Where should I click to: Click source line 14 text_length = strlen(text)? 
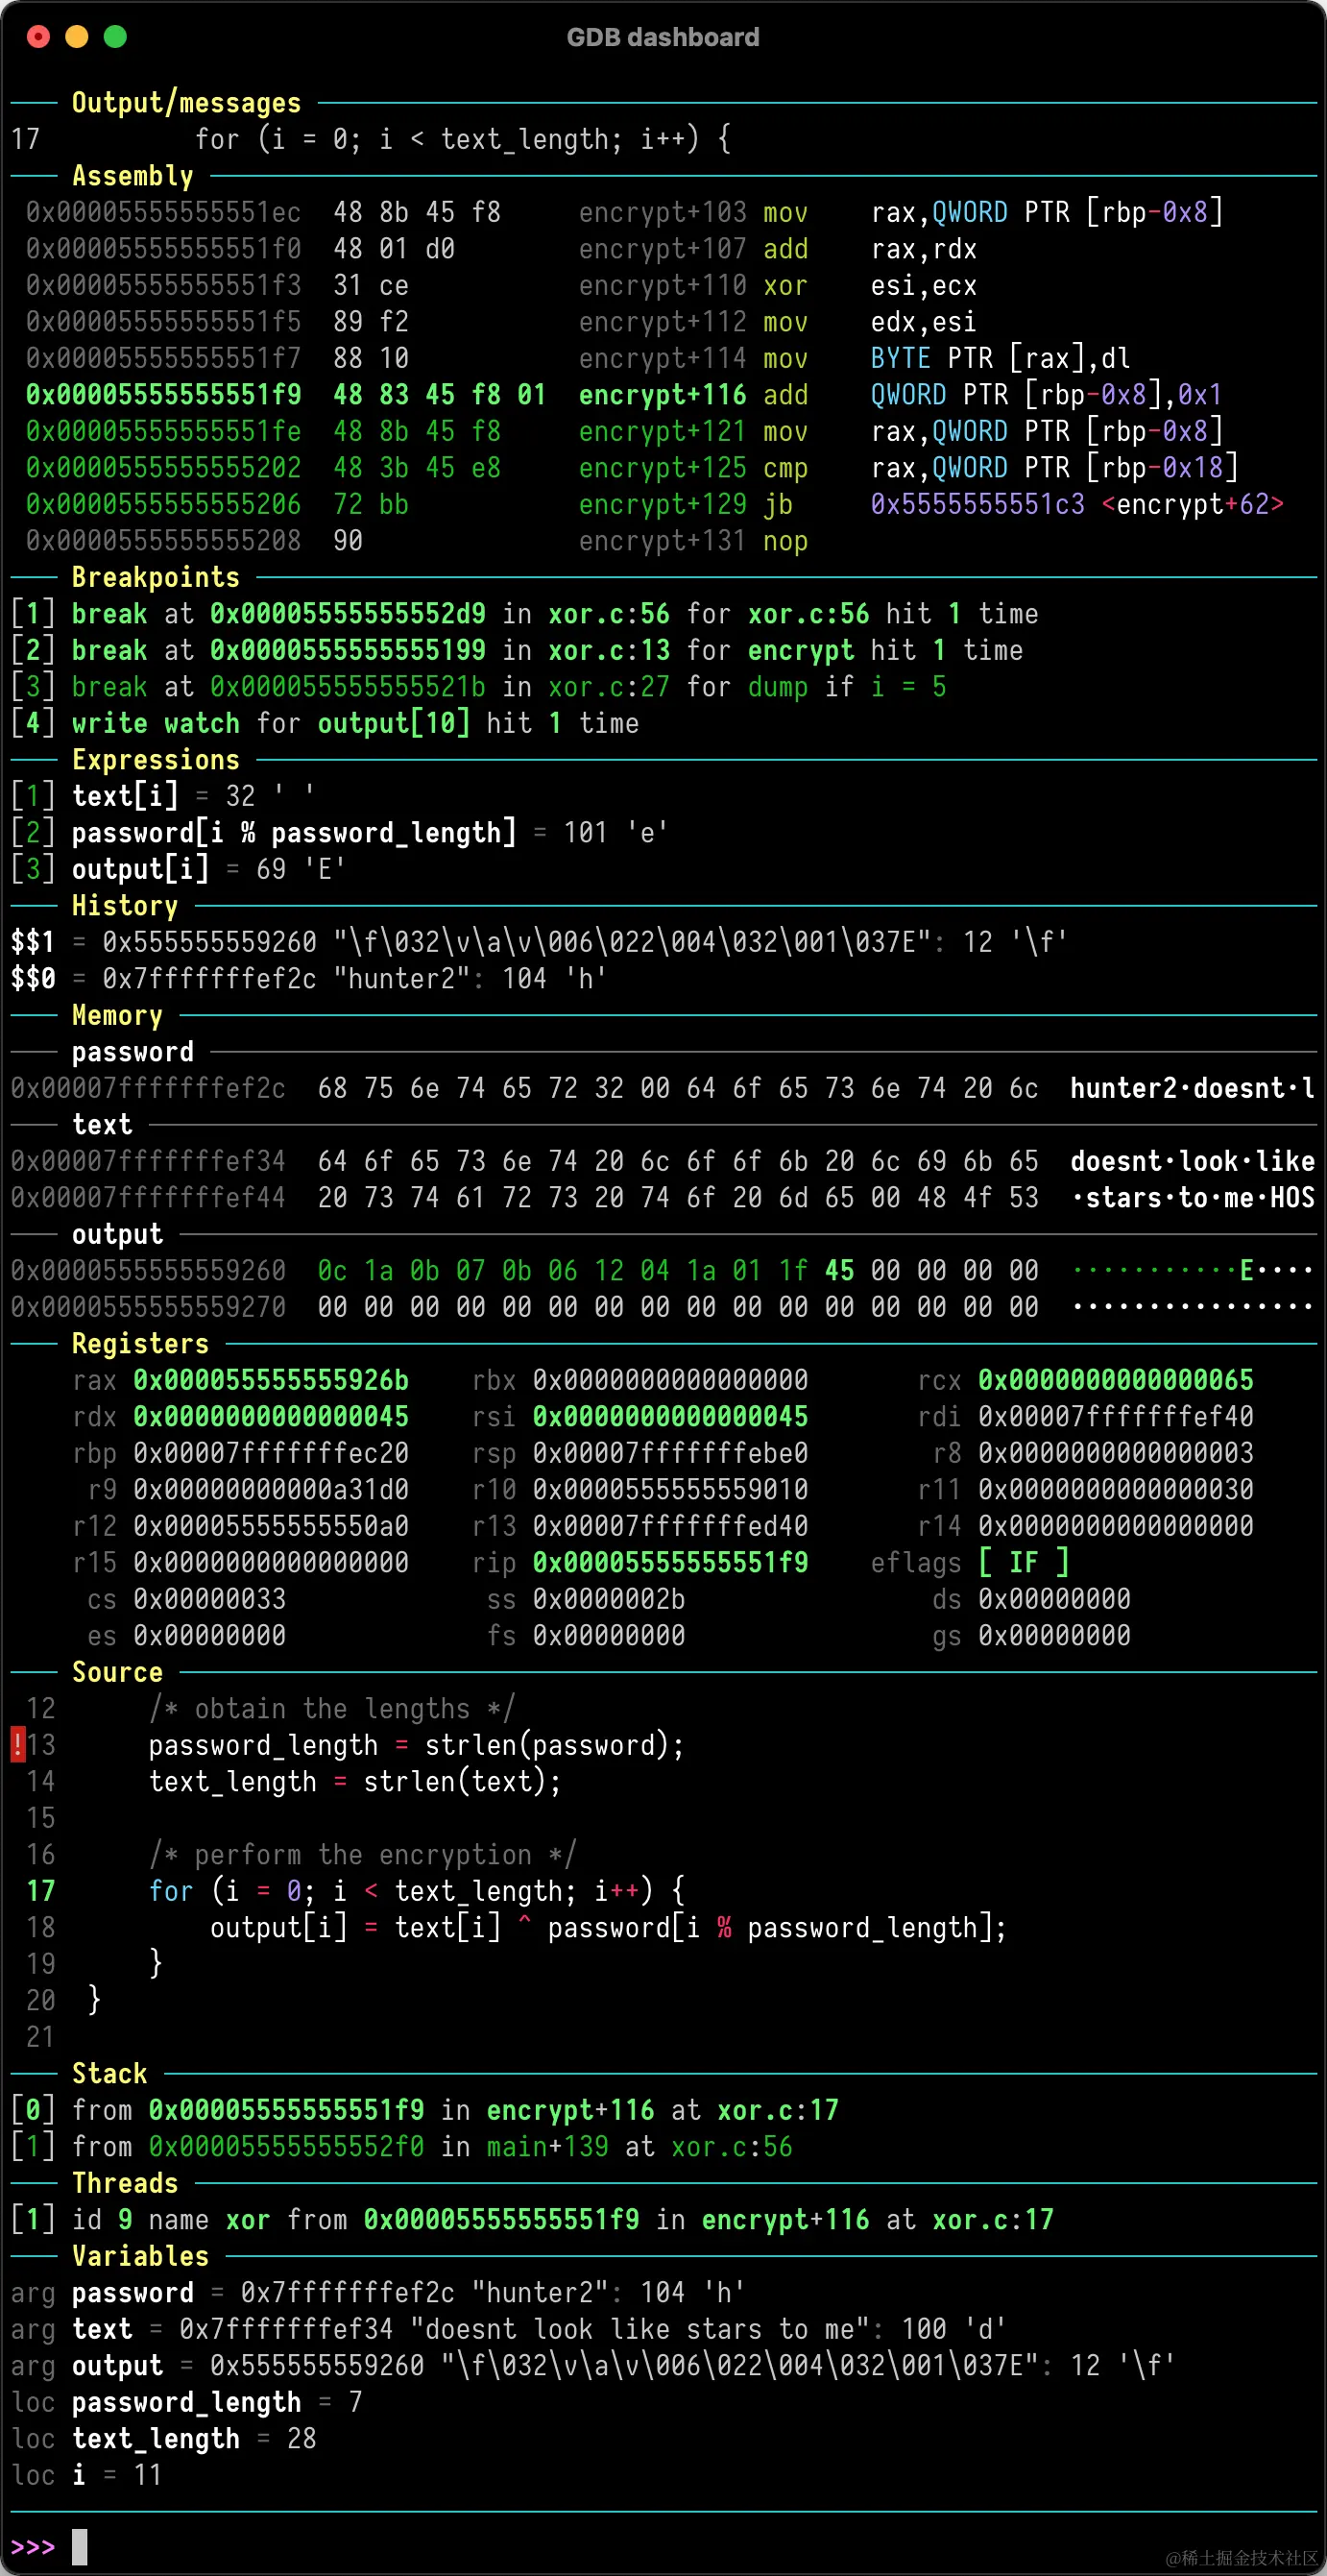[x=355, y=1782]
